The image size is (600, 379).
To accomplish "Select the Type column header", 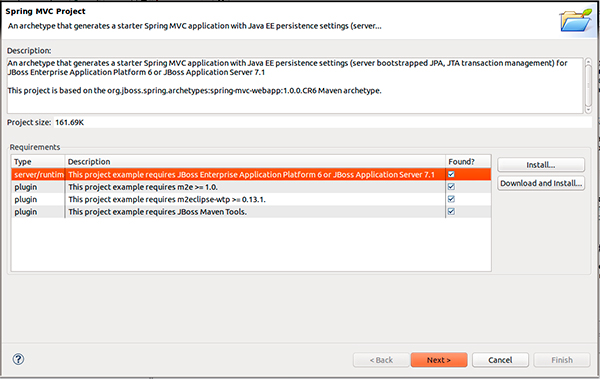I will click(x=38, y=162).
